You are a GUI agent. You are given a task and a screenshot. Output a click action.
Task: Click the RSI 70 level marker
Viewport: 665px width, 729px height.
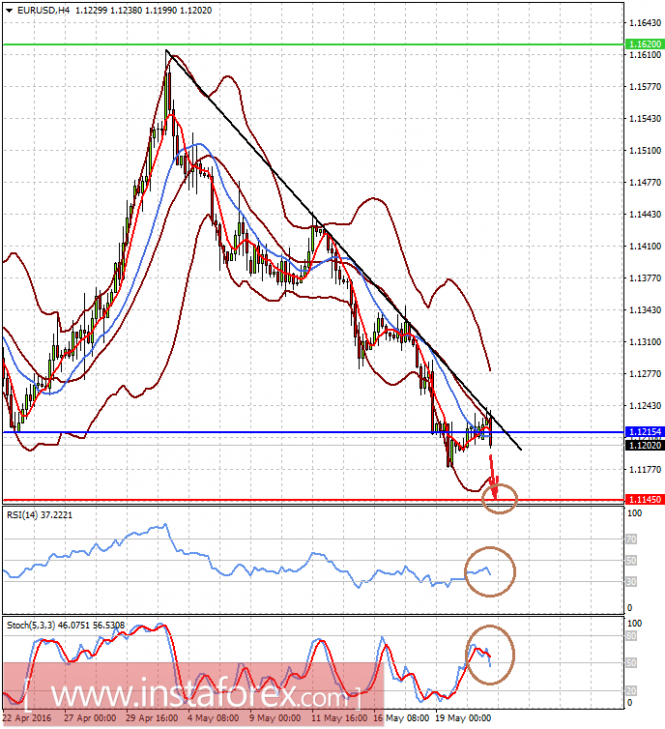[x=631, y=539]
